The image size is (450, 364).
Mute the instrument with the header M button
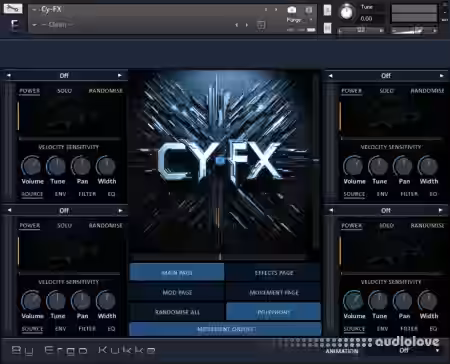tap(327, 28)
